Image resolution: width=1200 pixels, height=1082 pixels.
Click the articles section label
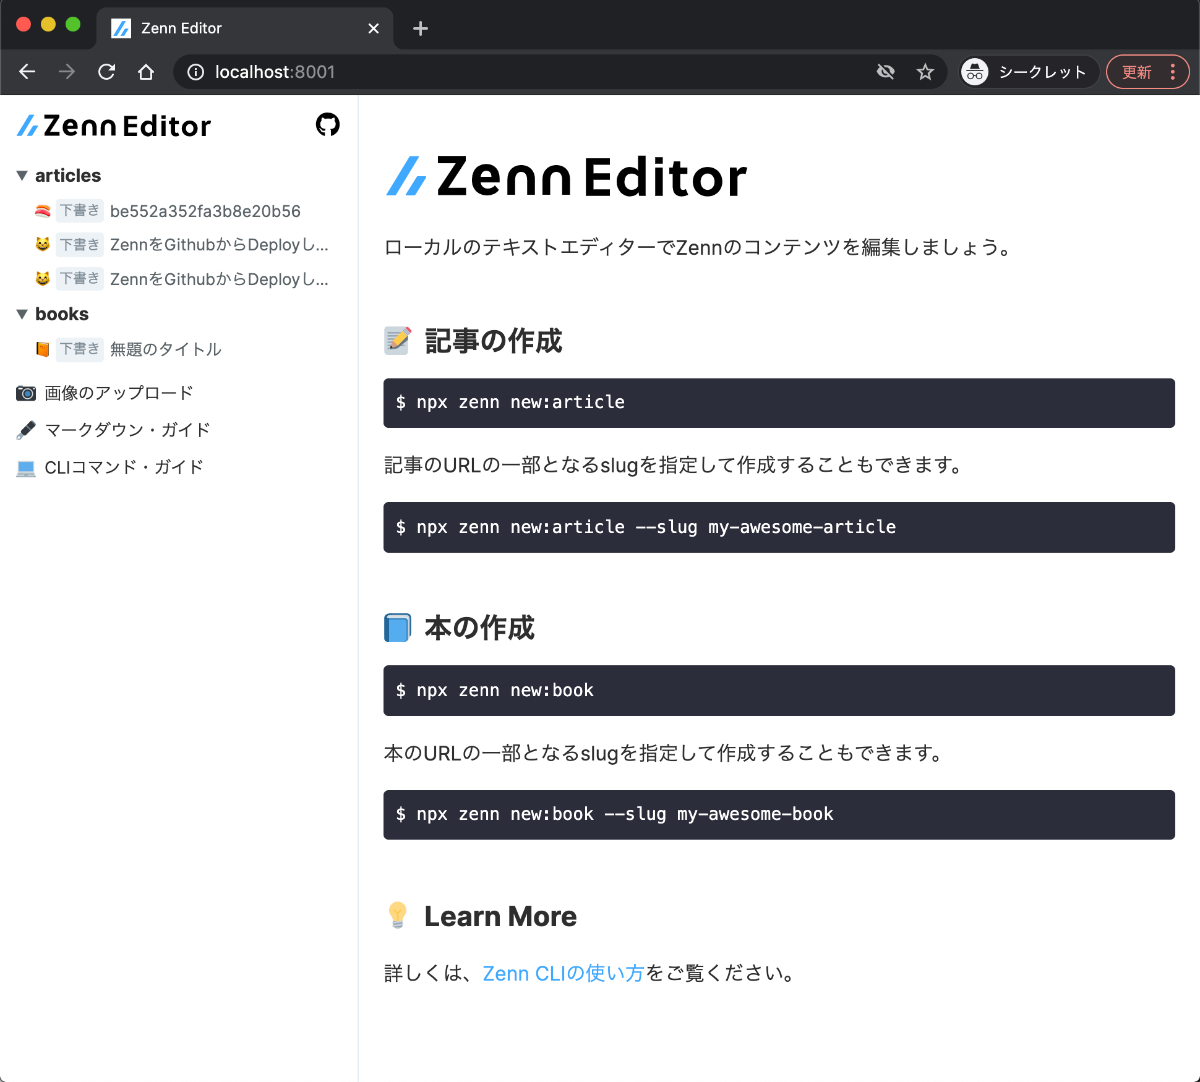pos(68,176)
